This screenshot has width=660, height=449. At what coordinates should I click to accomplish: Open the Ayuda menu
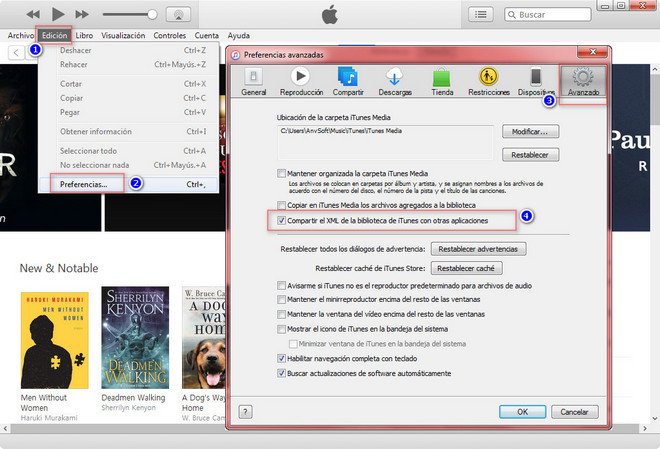[x=239, y=35]
